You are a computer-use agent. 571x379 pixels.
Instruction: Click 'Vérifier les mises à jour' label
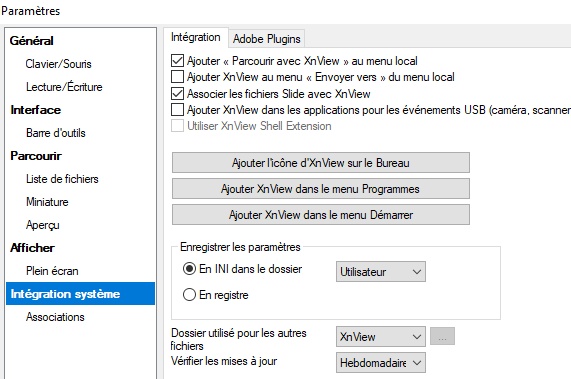click(x=224, y=361)
